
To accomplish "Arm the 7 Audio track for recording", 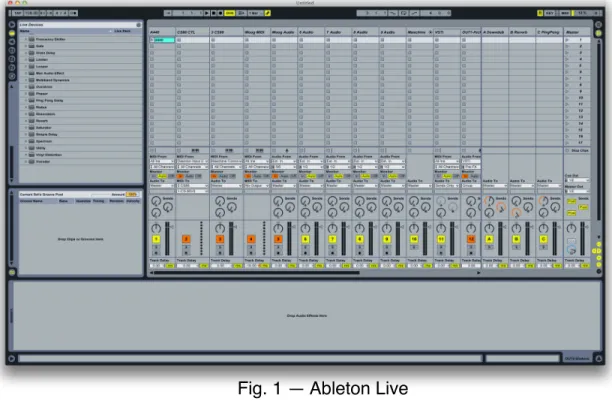I will [332, 253].
